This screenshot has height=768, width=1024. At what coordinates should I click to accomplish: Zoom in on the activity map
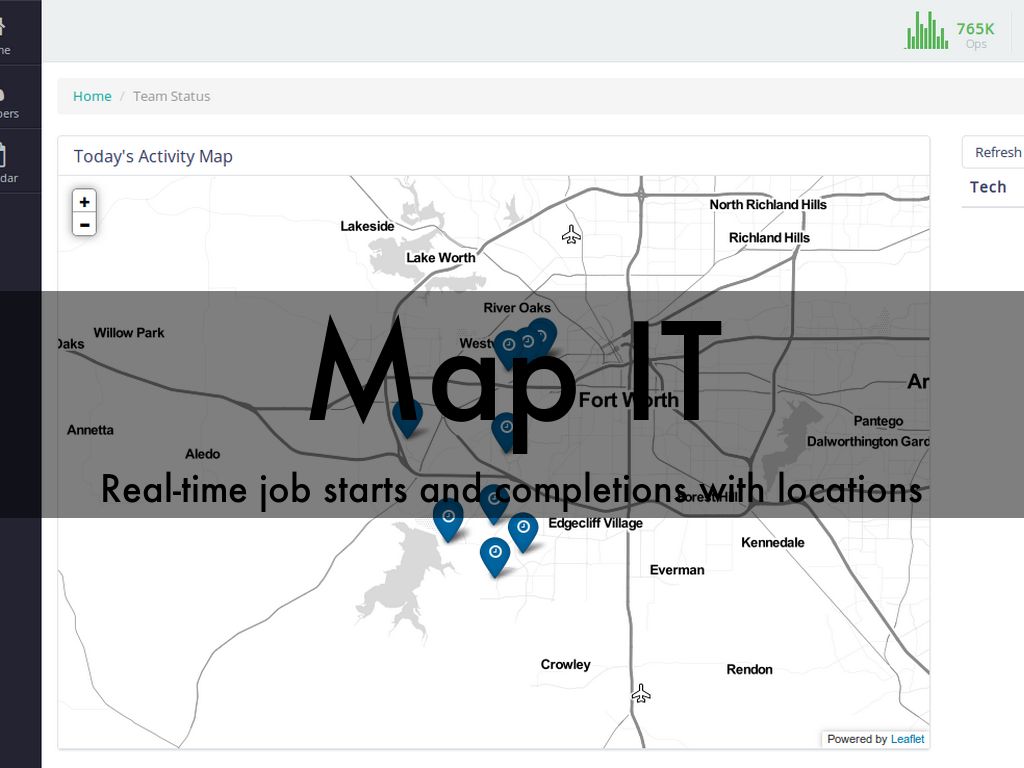pyautogui.click(x=85, y=202)
